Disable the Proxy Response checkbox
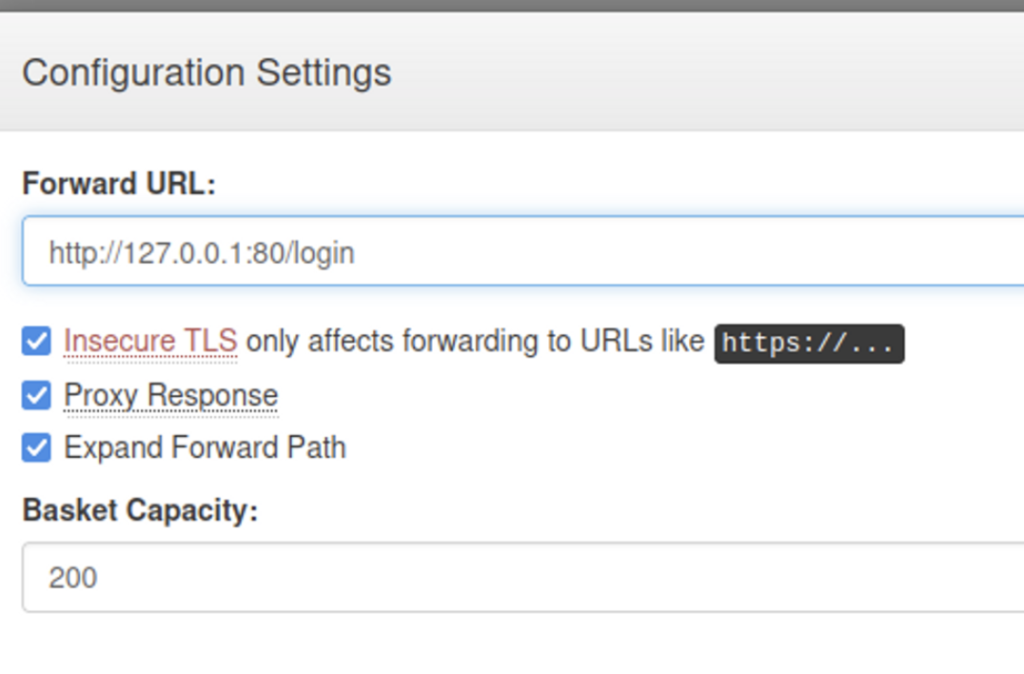 [x=36, y=396]
